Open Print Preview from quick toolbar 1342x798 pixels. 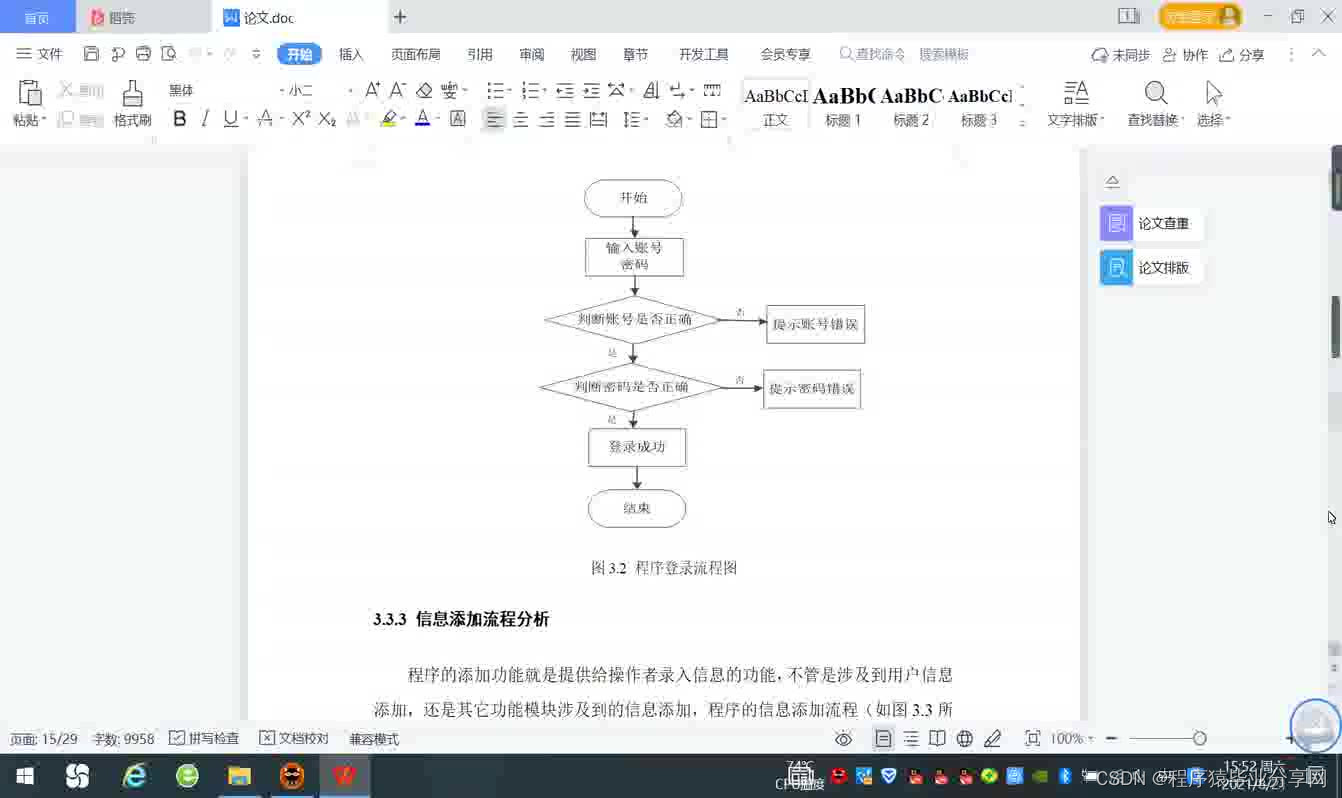click(169, 54)
